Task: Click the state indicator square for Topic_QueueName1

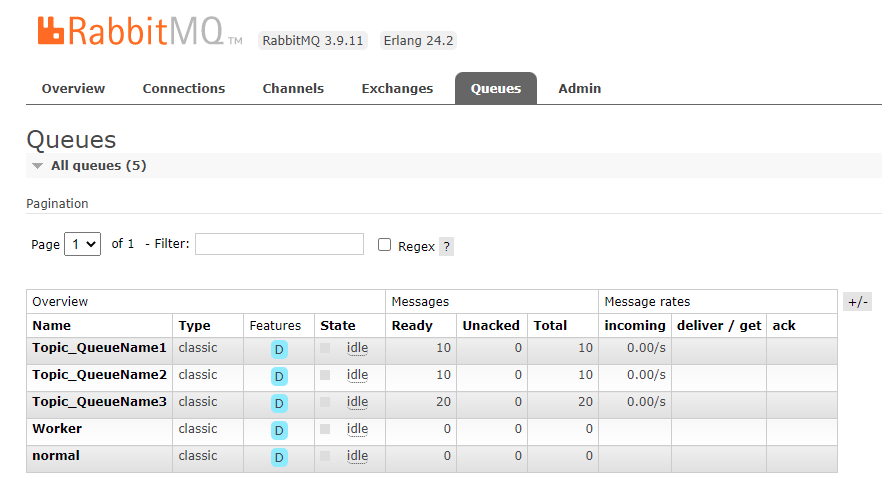Action: click(325, 348)
